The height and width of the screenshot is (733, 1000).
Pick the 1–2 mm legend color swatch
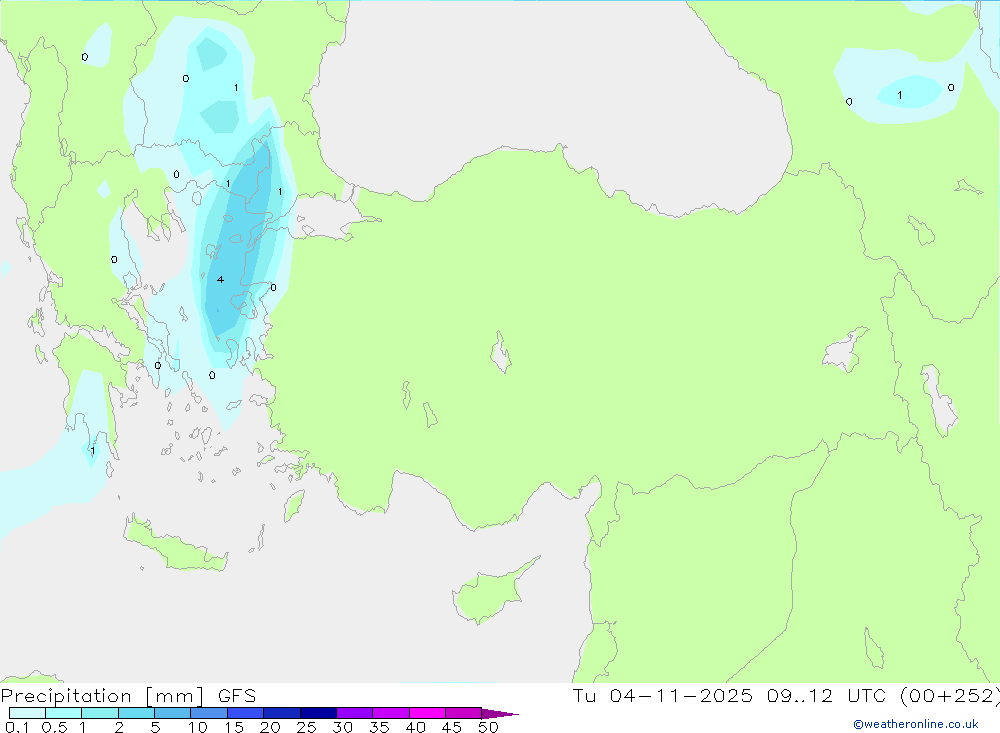pyautogui.click(x=99, y=713)
